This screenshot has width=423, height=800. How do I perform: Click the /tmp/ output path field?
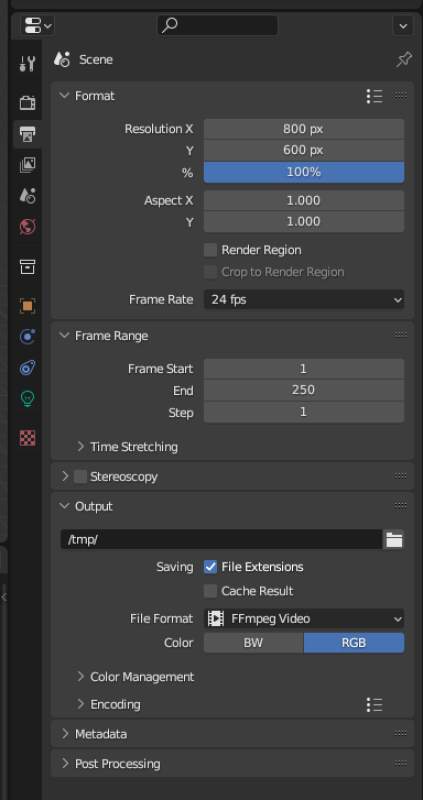tap(221, 540)
